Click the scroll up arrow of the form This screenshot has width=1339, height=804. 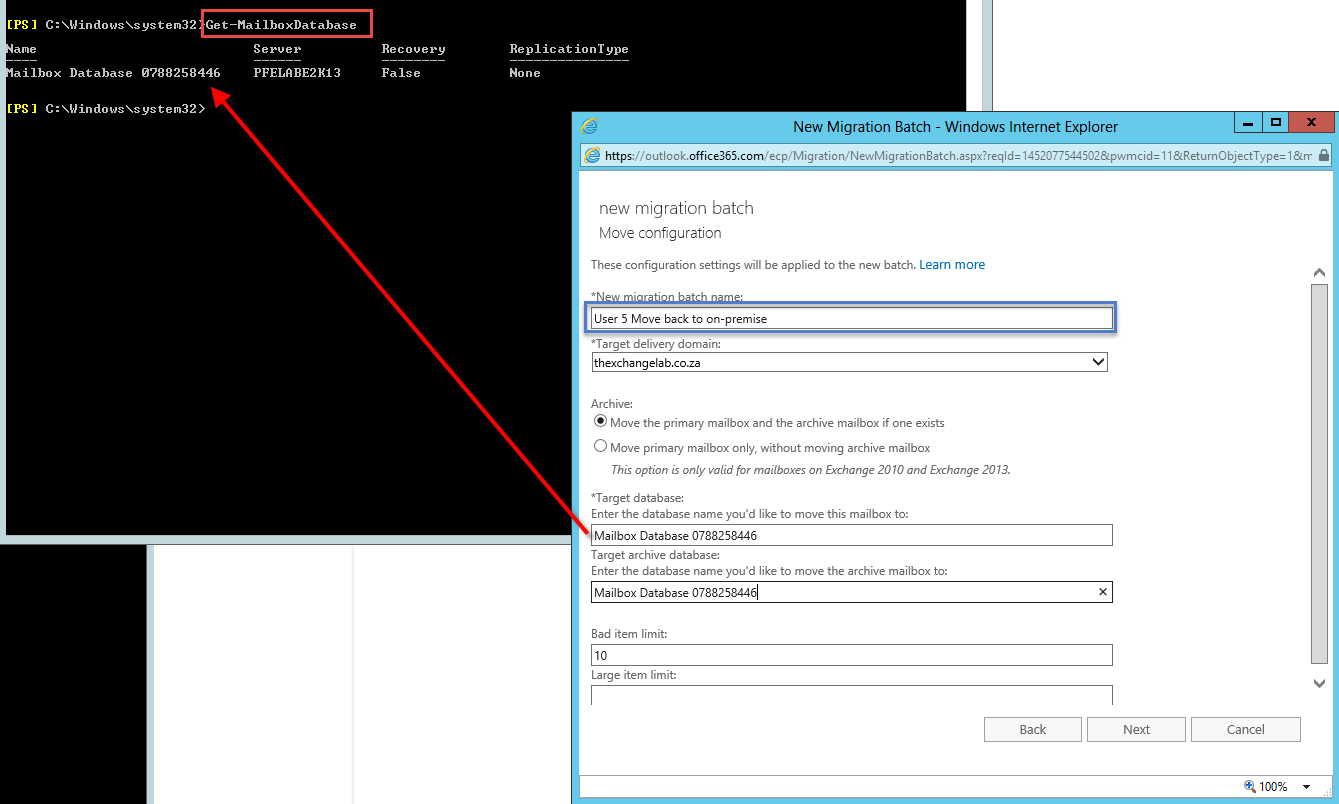pos(1319,273)
